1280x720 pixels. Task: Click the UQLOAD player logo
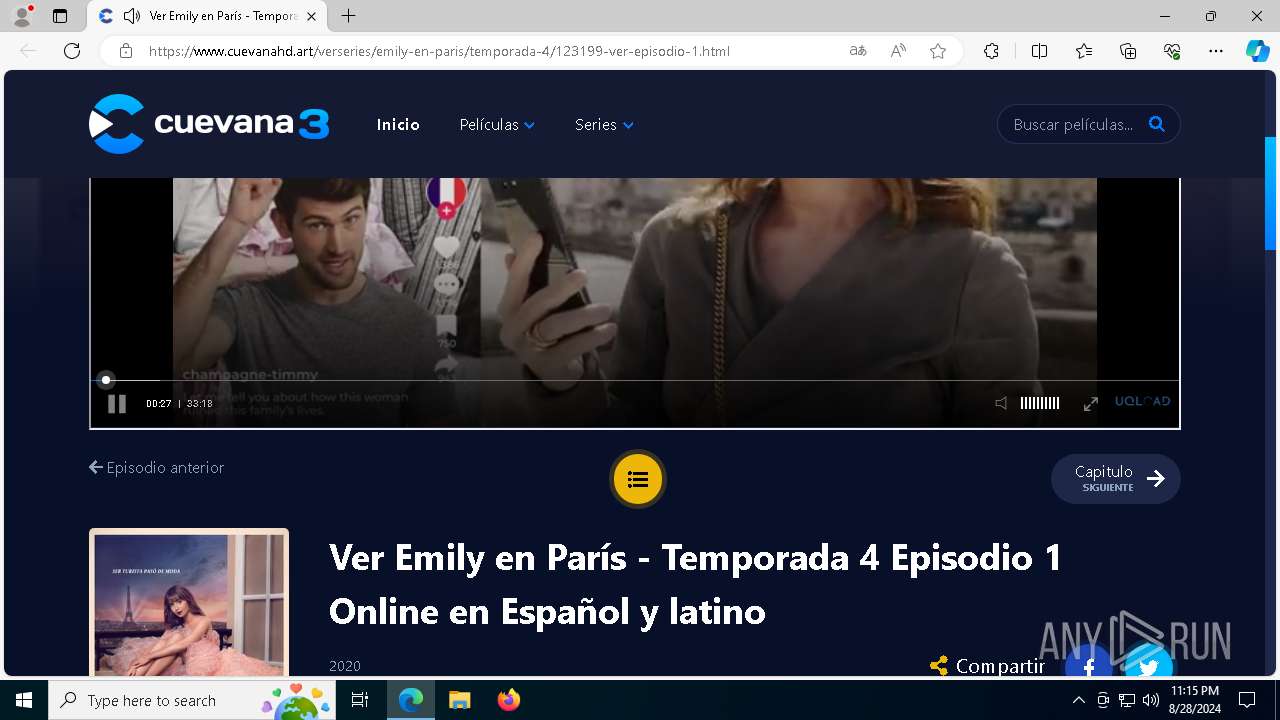[1143, 401]
